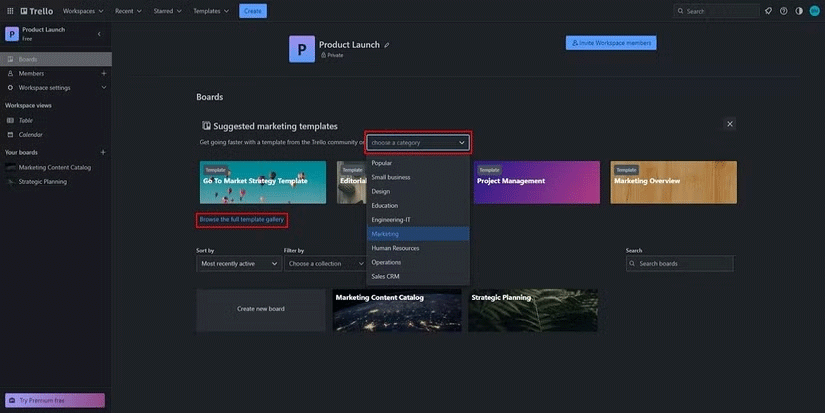Add a new board with plus icon

click(x=103, y=152)
